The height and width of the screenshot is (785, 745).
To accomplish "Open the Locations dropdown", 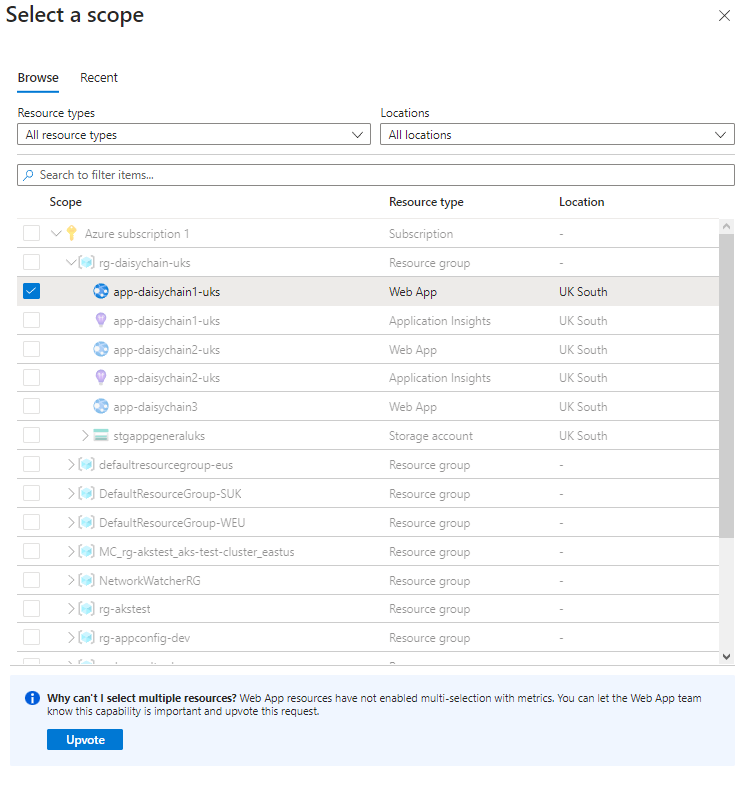I will pyautogui.click(x=557, y=135).
